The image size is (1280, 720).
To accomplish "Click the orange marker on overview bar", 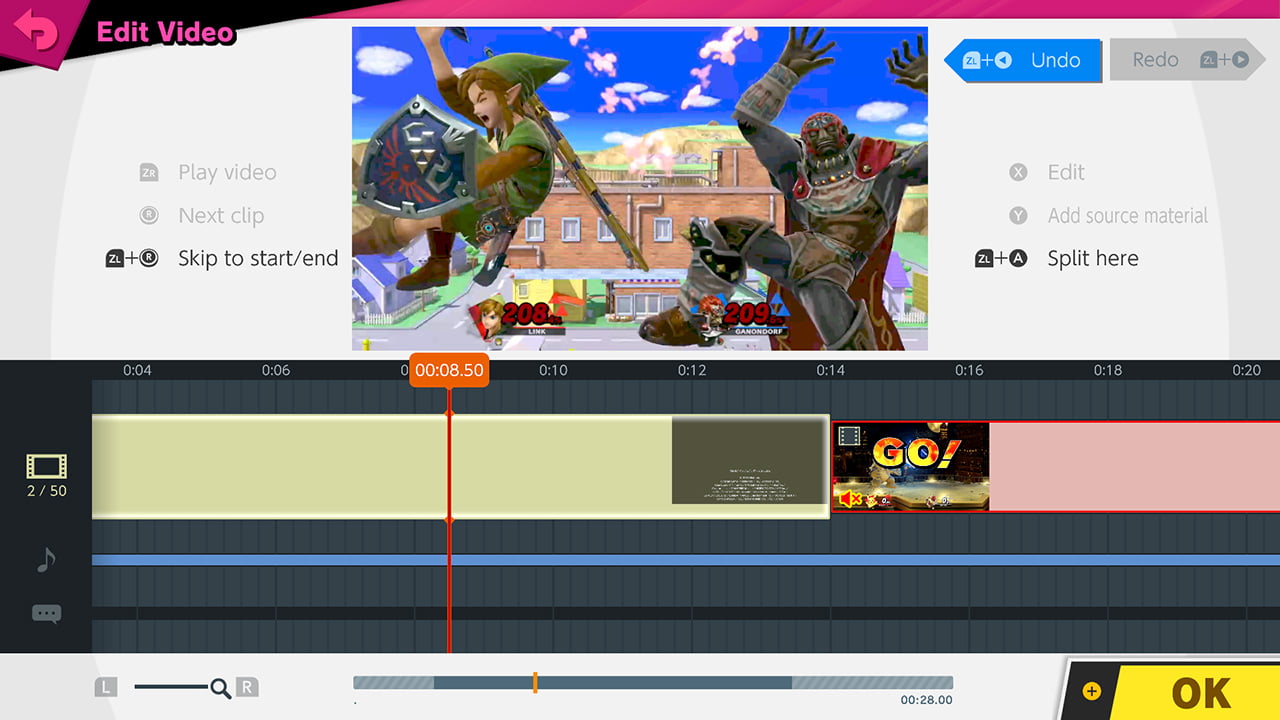I will (535, 682).
